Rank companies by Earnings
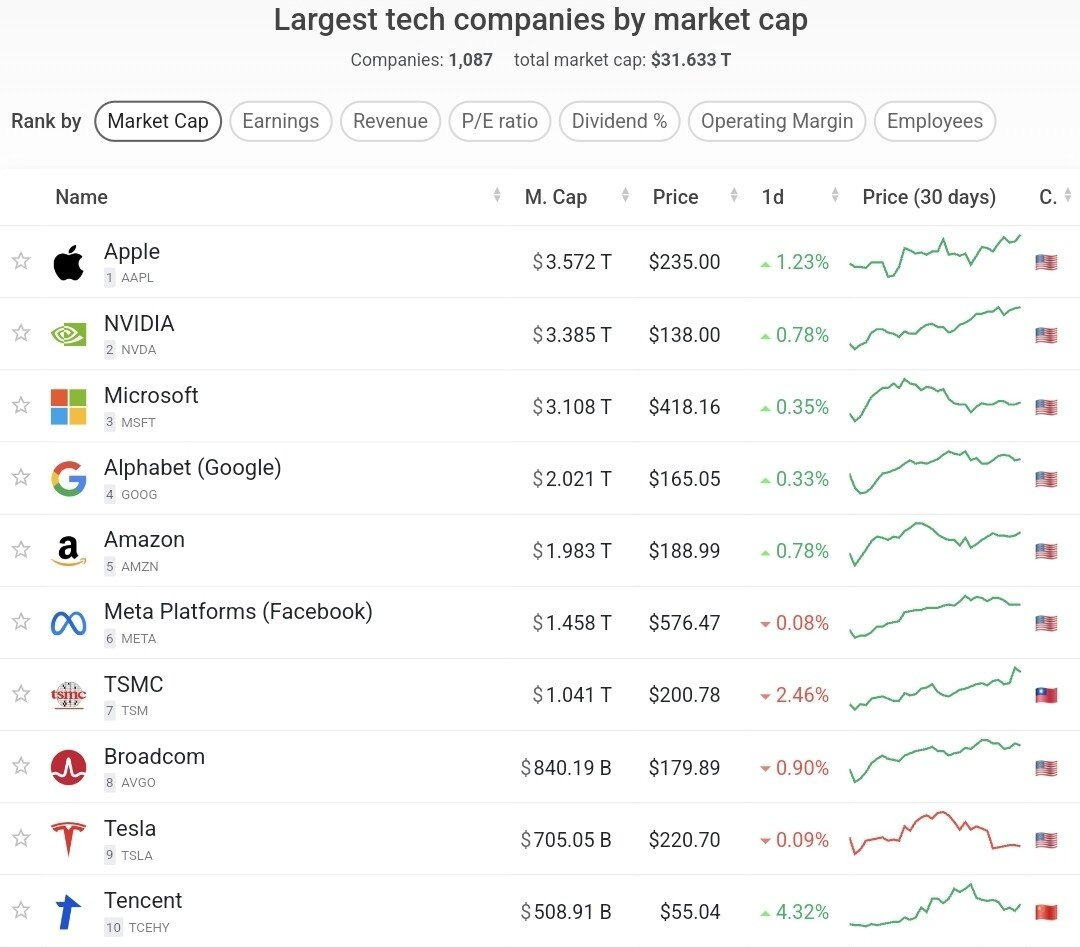1080x947 pixels. (x=280, y=122)
